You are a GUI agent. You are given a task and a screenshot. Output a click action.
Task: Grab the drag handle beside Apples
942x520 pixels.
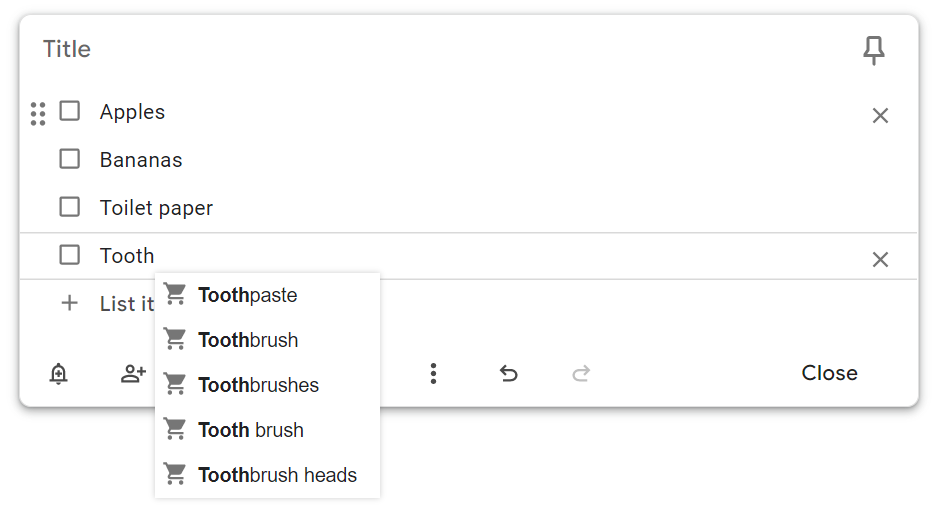tap(38, 114)
